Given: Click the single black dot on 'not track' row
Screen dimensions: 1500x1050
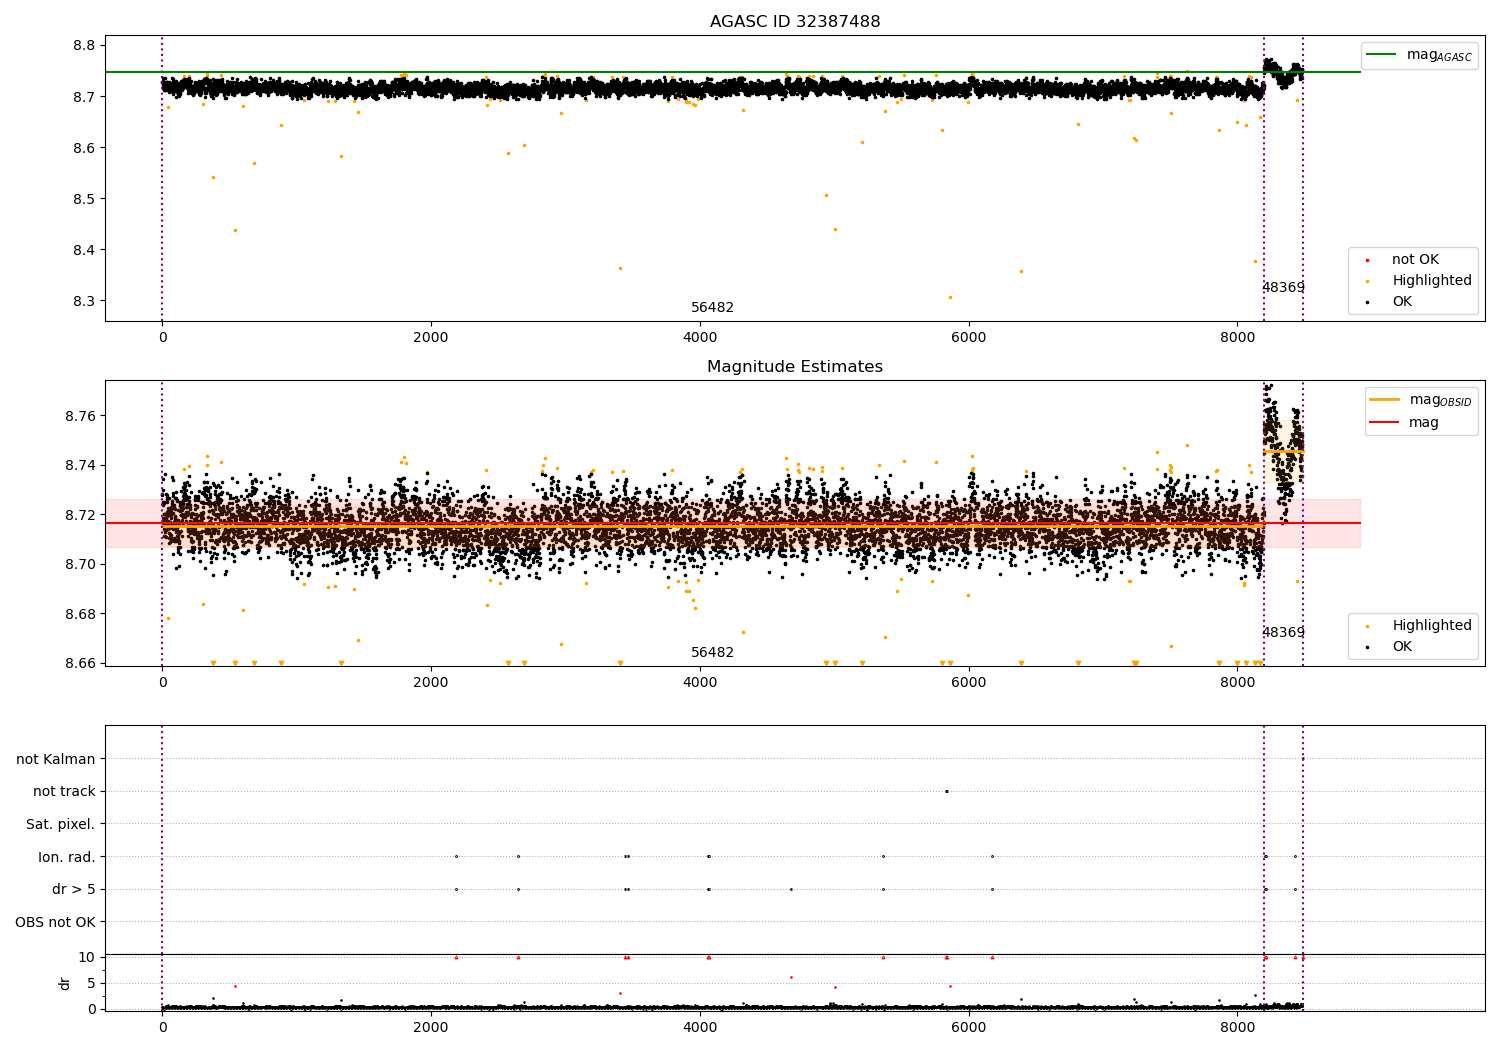Looking at the screenshot, I should 946,792.
